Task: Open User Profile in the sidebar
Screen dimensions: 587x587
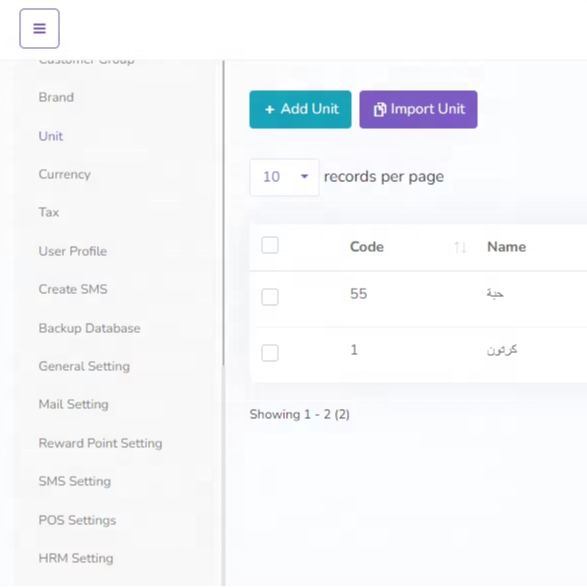Action: [73, 251]
